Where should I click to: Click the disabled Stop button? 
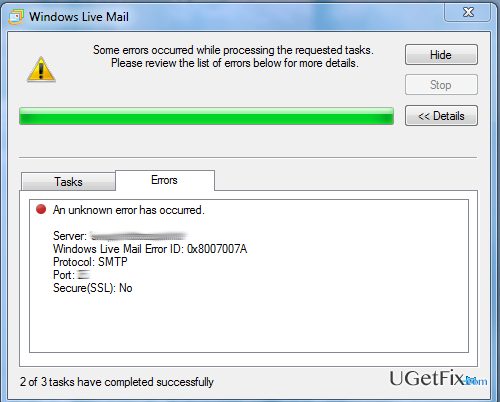point(441,85)
